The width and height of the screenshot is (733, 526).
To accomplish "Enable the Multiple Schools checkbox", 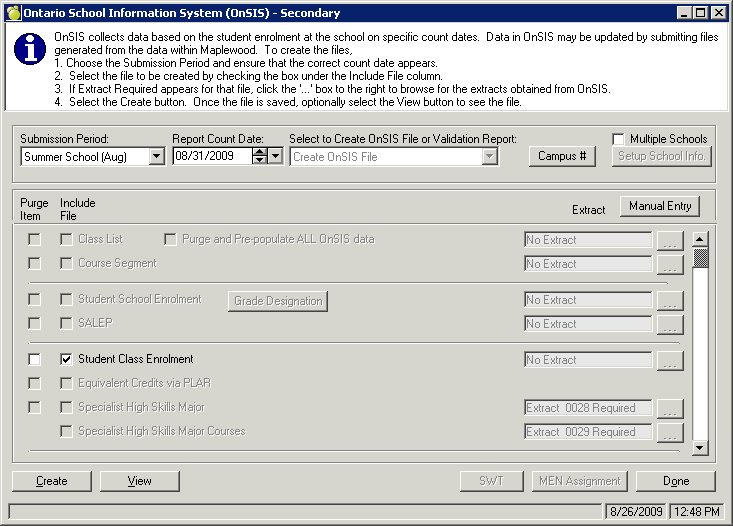I will point(619,139).
